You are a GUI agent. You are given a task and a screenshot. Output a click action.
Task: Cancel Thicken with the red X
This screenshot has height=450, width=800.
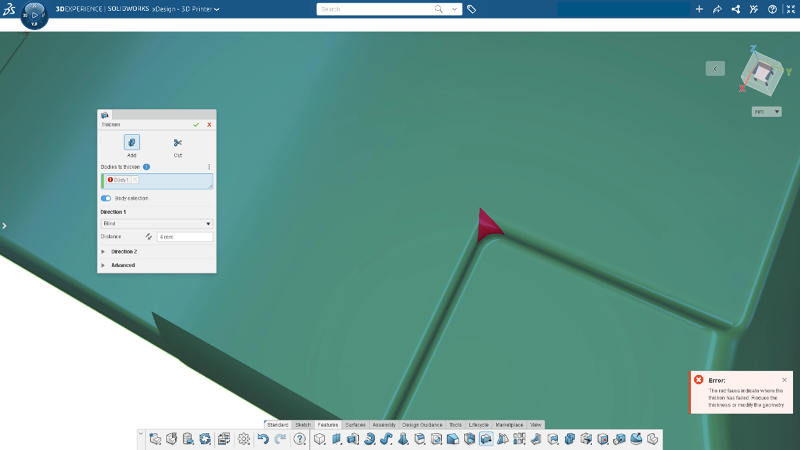tap(209, 124)
